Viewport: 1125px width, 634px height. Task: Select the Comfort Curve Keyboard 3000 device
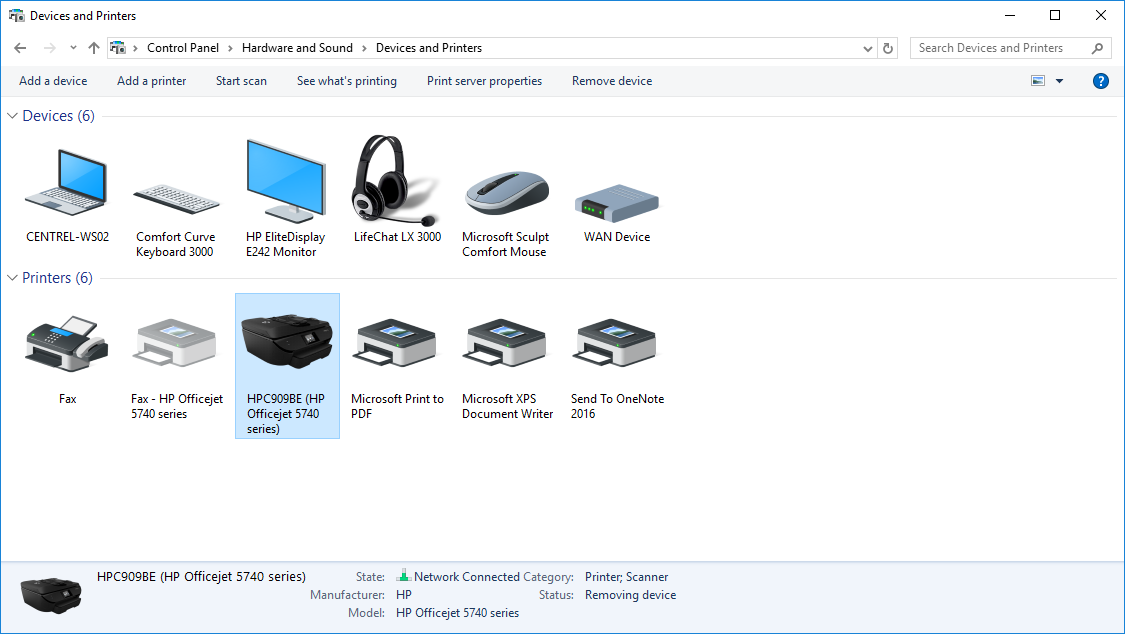pyautogui.click(x=176, y=185)
